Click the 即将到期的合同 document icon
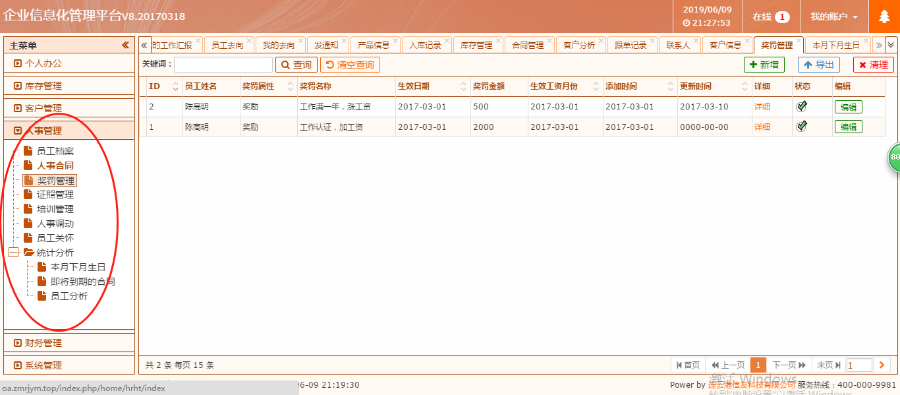Screen dimensions: 900x395 (41, 281)
